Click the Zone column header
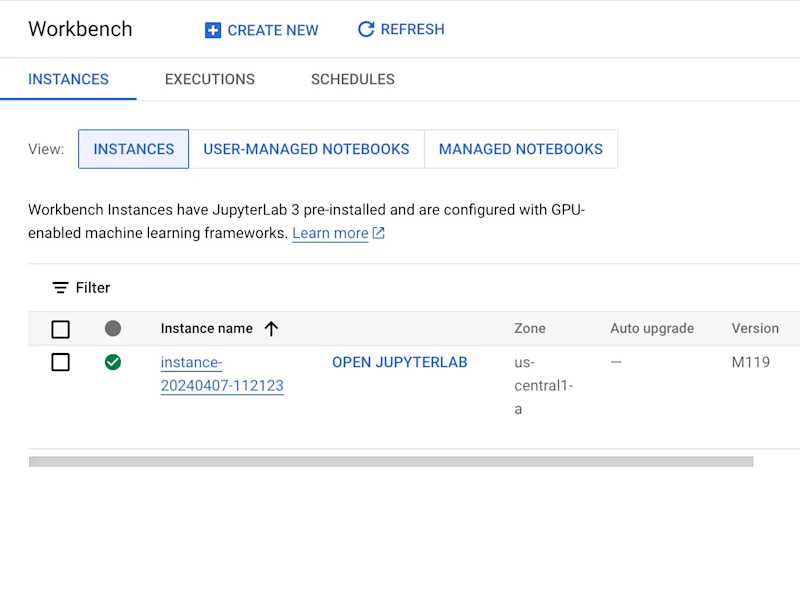The height and width of the screenshot is (595, 800). coord(530,328)
